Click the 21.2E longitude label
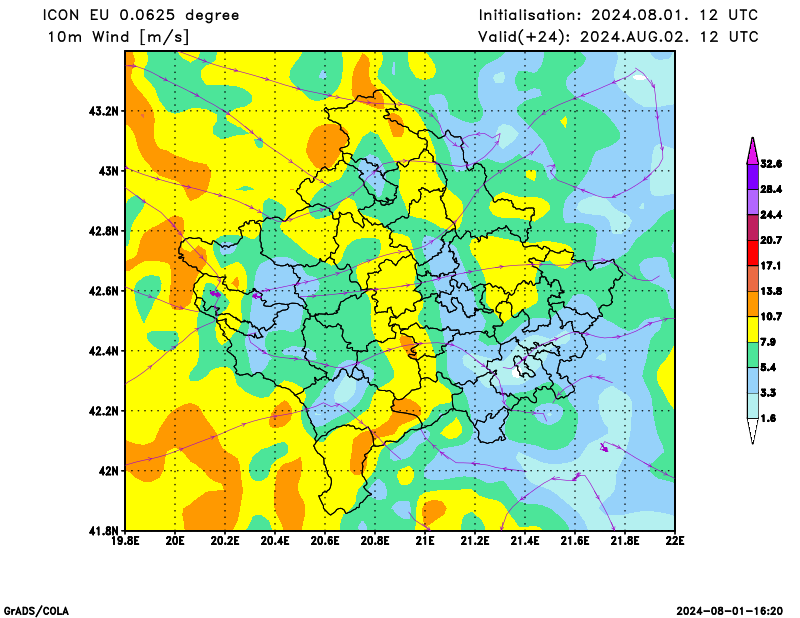The width and height of the screenshot is (800, 618). tap(475, 540)
